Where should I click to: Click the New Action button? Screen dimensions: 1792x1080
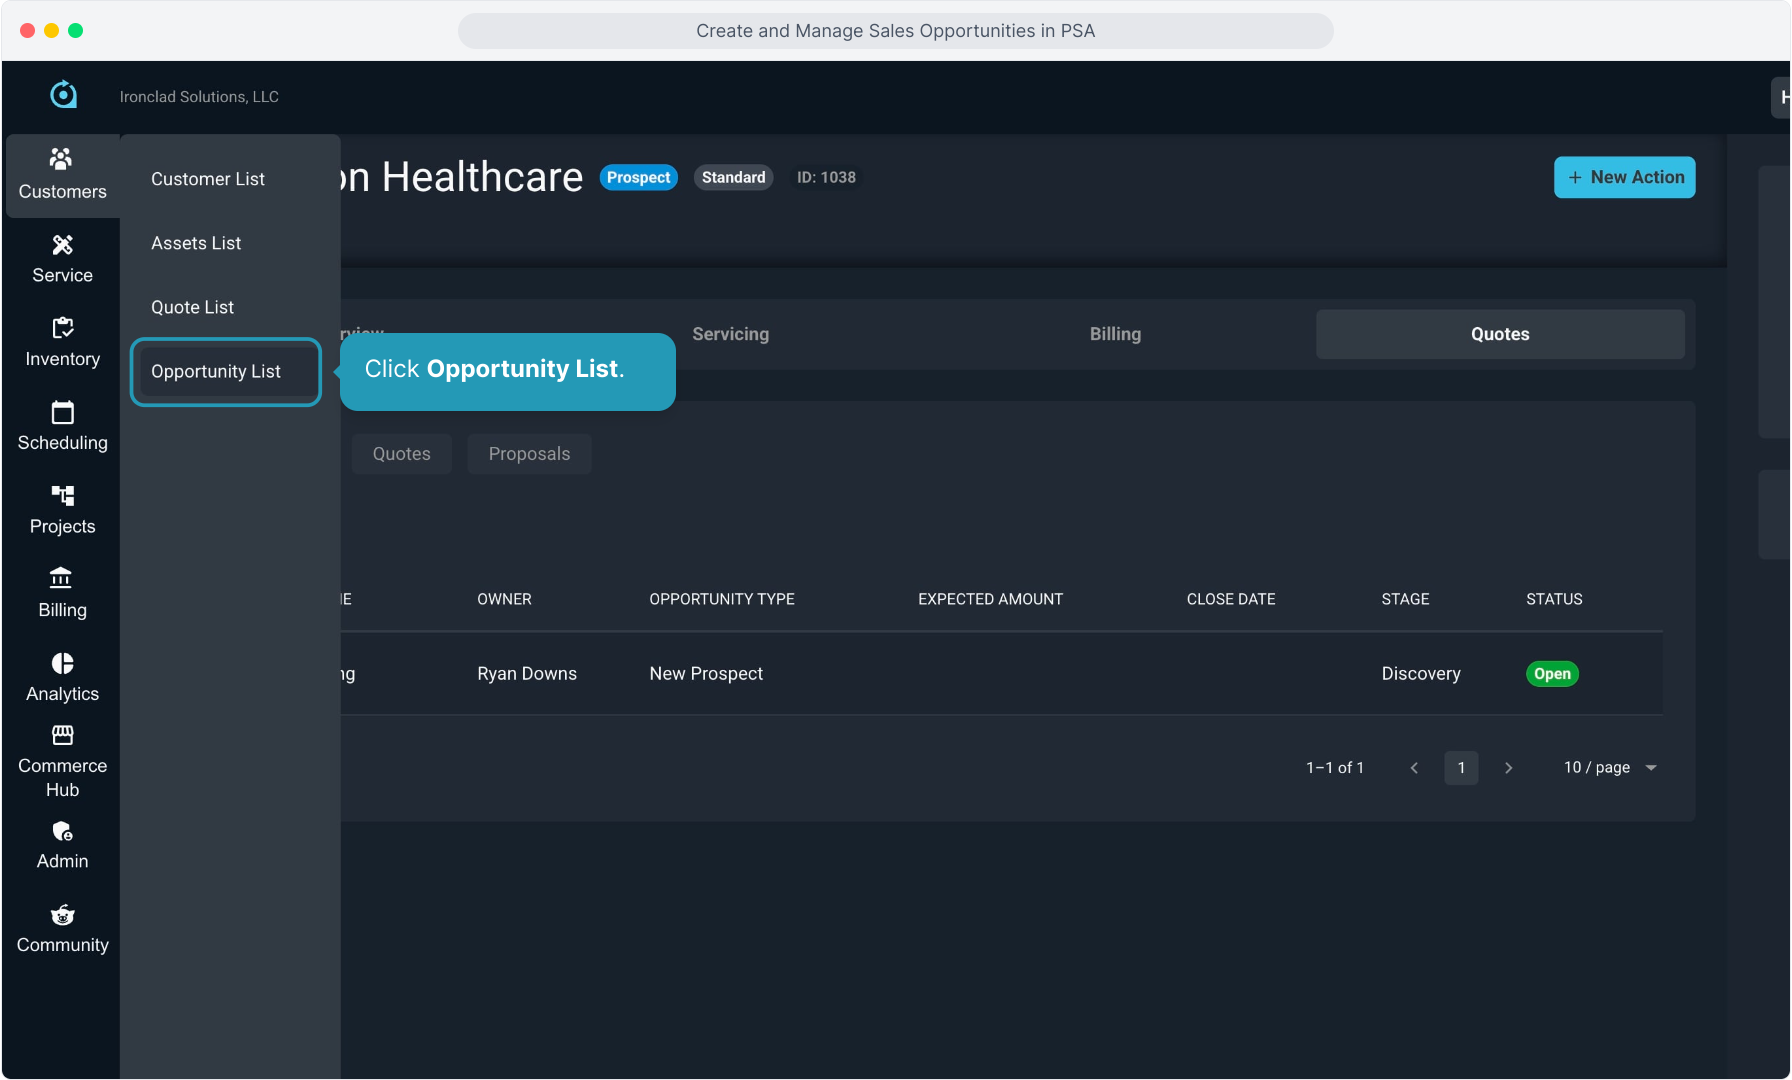1624,177
